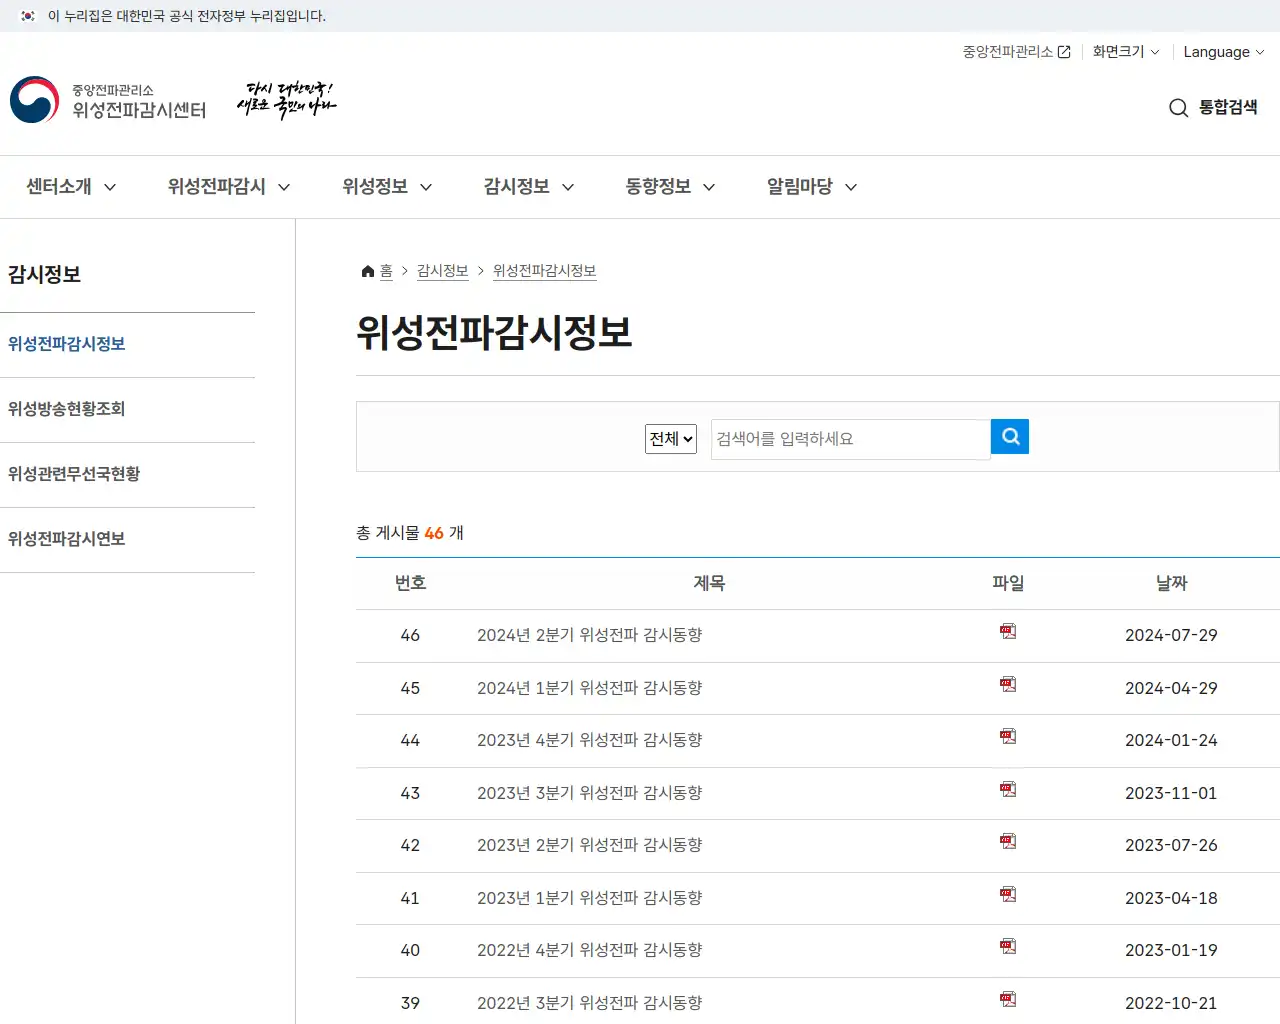
Task: Open the 중앙전파관리소 external link
Action: tap(1016, 52)
